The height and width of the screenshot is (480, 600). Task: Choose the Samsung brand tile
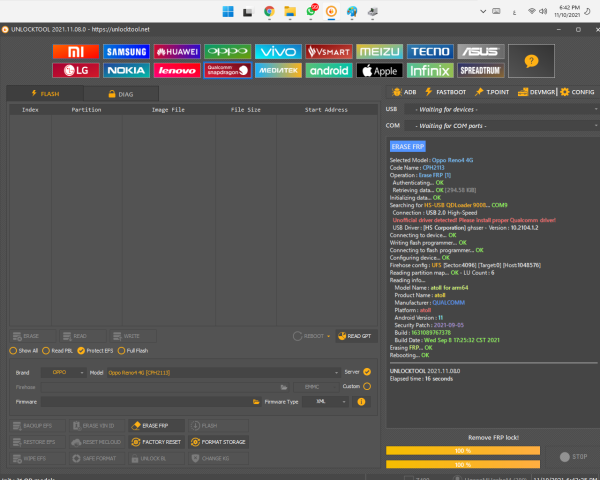click(x=126, y=52)
